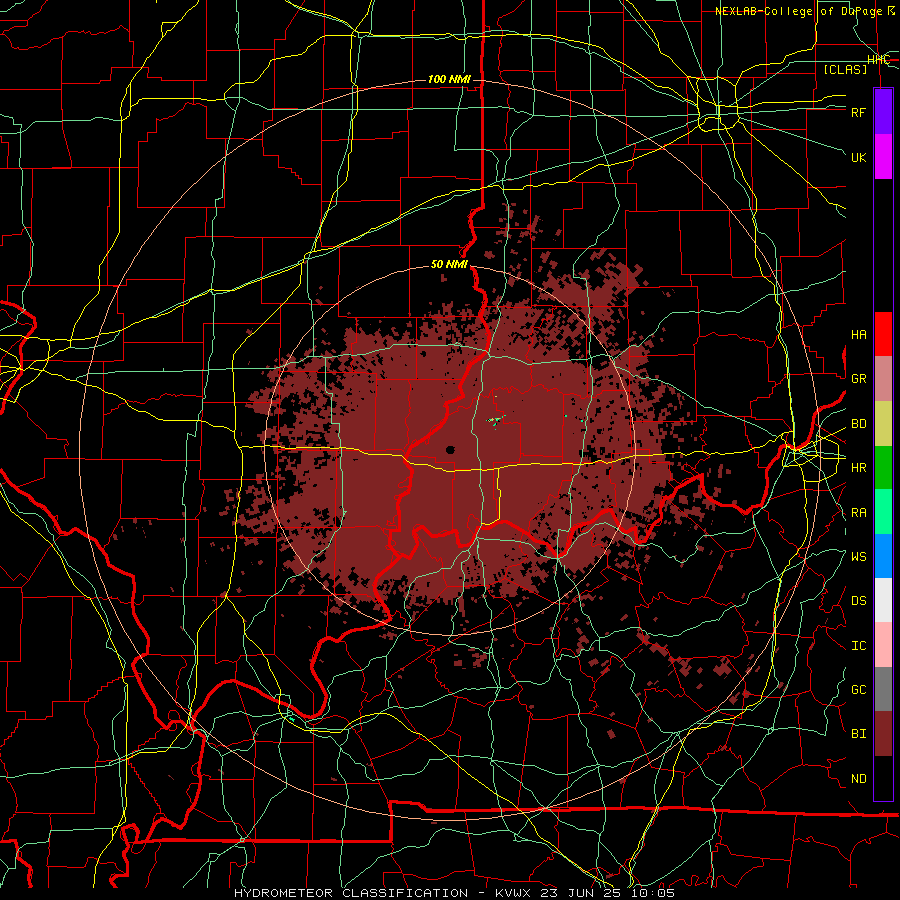Click the GR legend label text
Screen dimensions: 900x900
858,379
